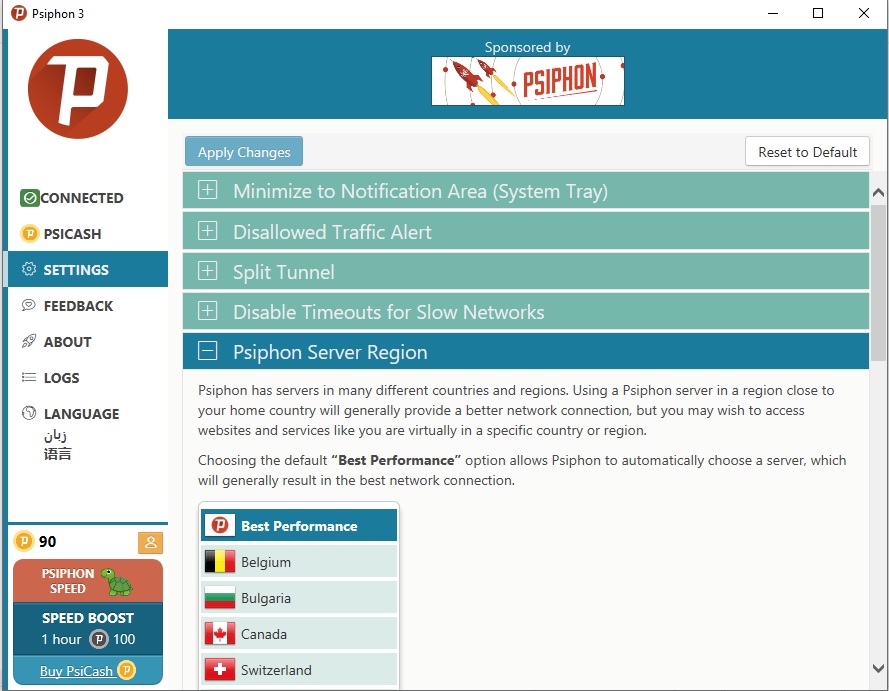Click the Canada flag icon

pos(220,634)
